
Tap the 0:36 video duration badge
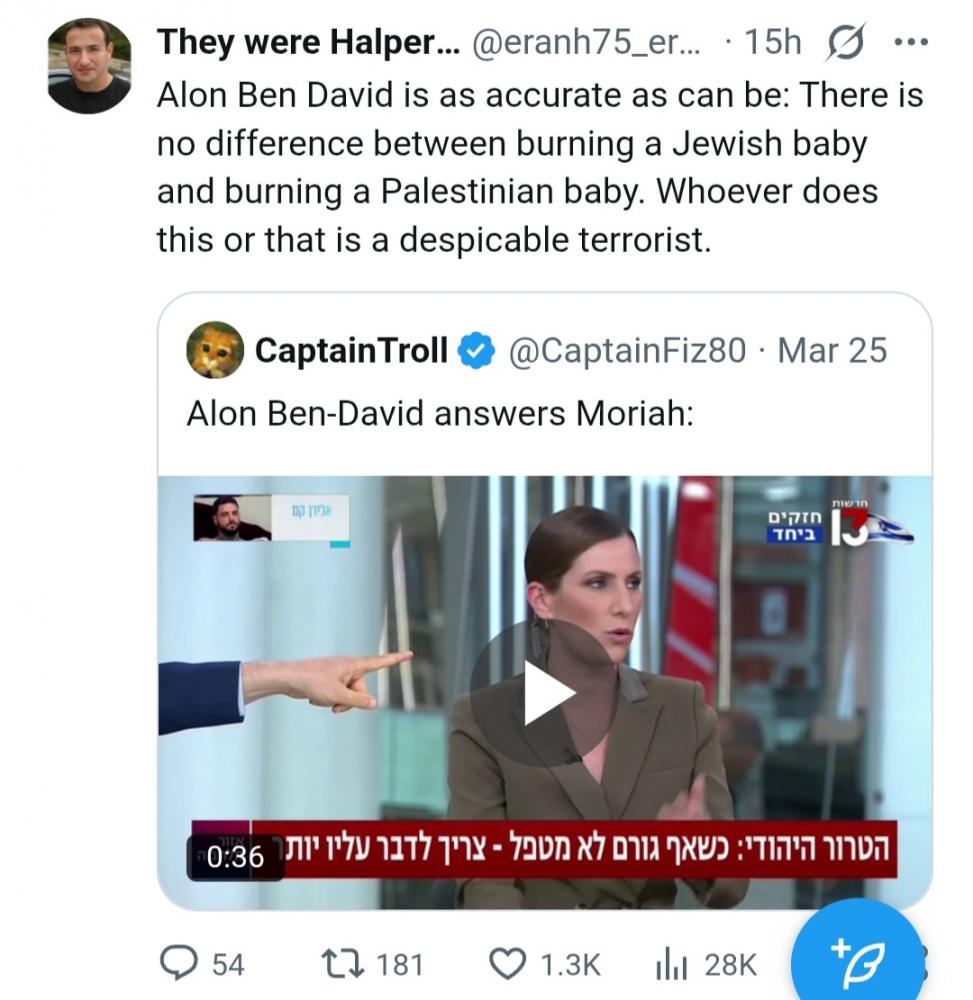pos(235,856)
